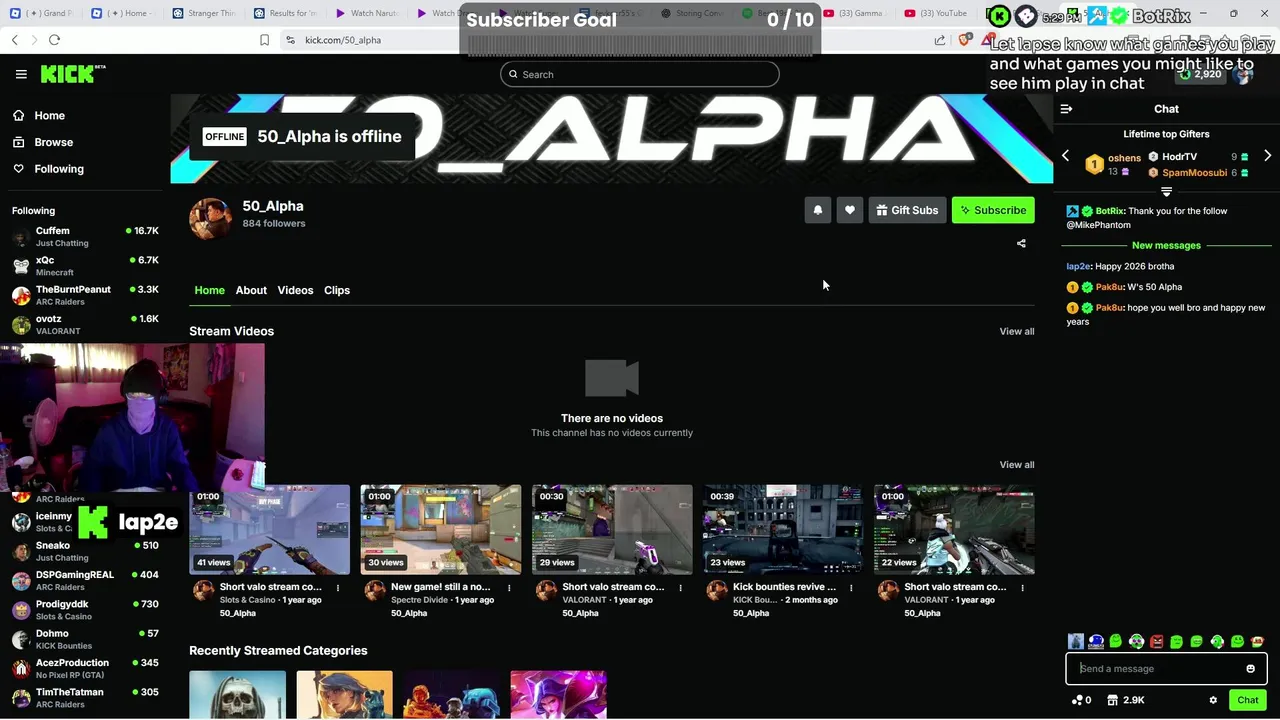Viewport: 1280px width, 720px height.
Task: Reload the page with the refresh icon
Action: click(54, 40)
